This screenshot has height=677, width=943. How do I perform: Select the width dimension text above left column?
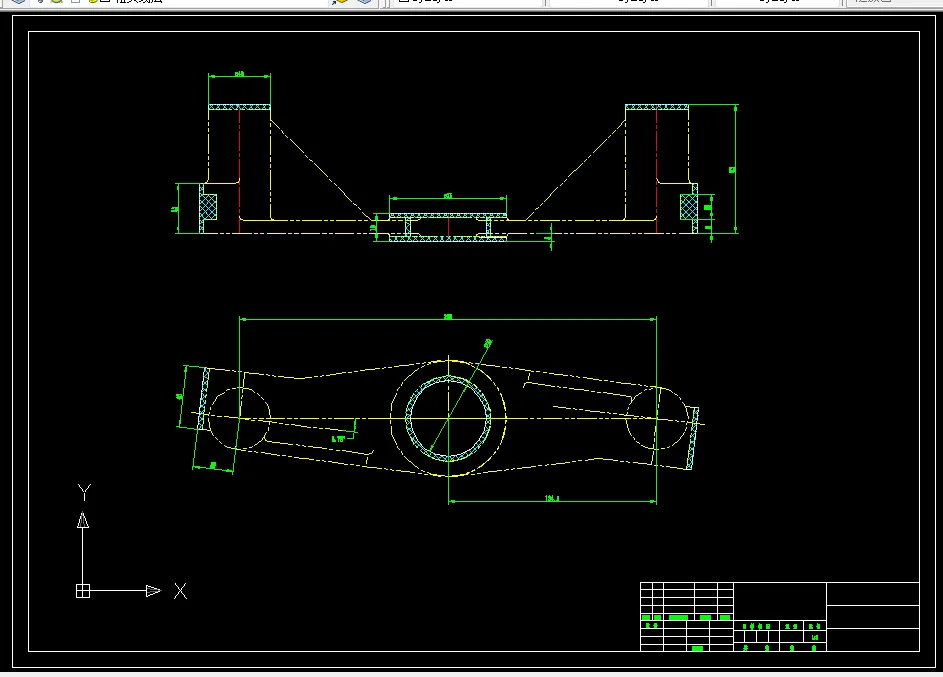click(x=239, y=73)
